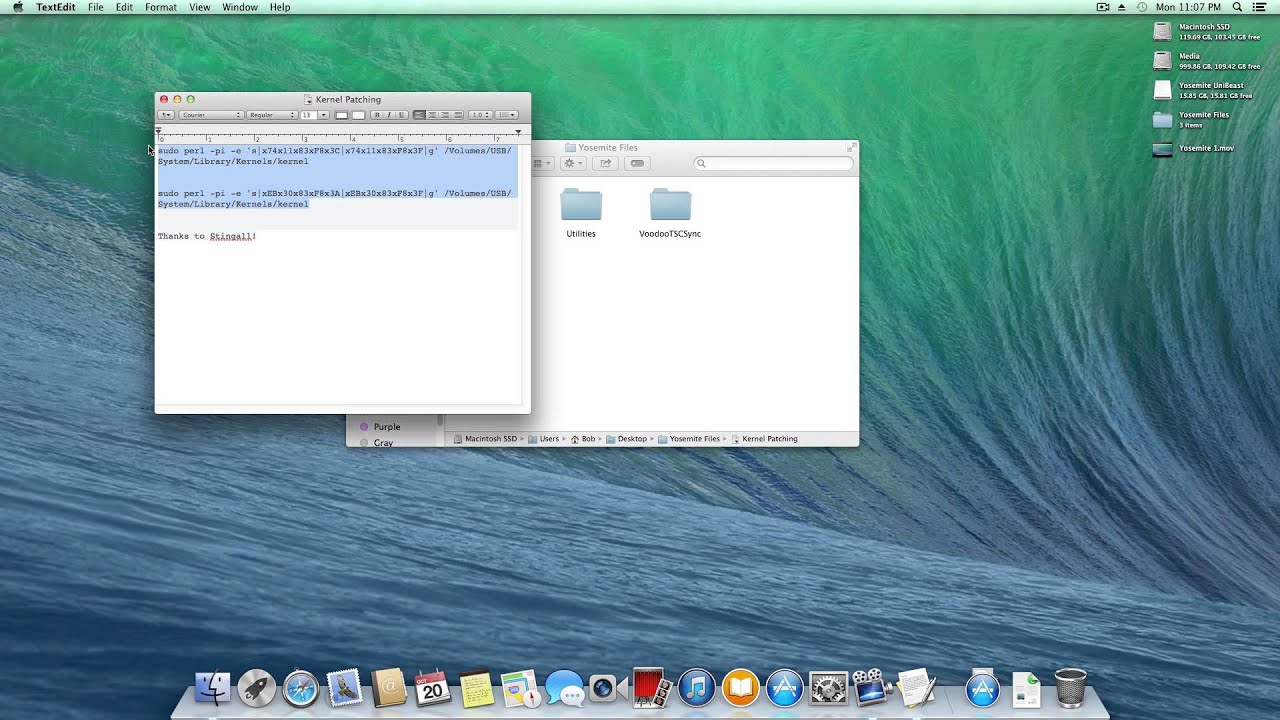Open the Regular typeface dropdown

272,115
